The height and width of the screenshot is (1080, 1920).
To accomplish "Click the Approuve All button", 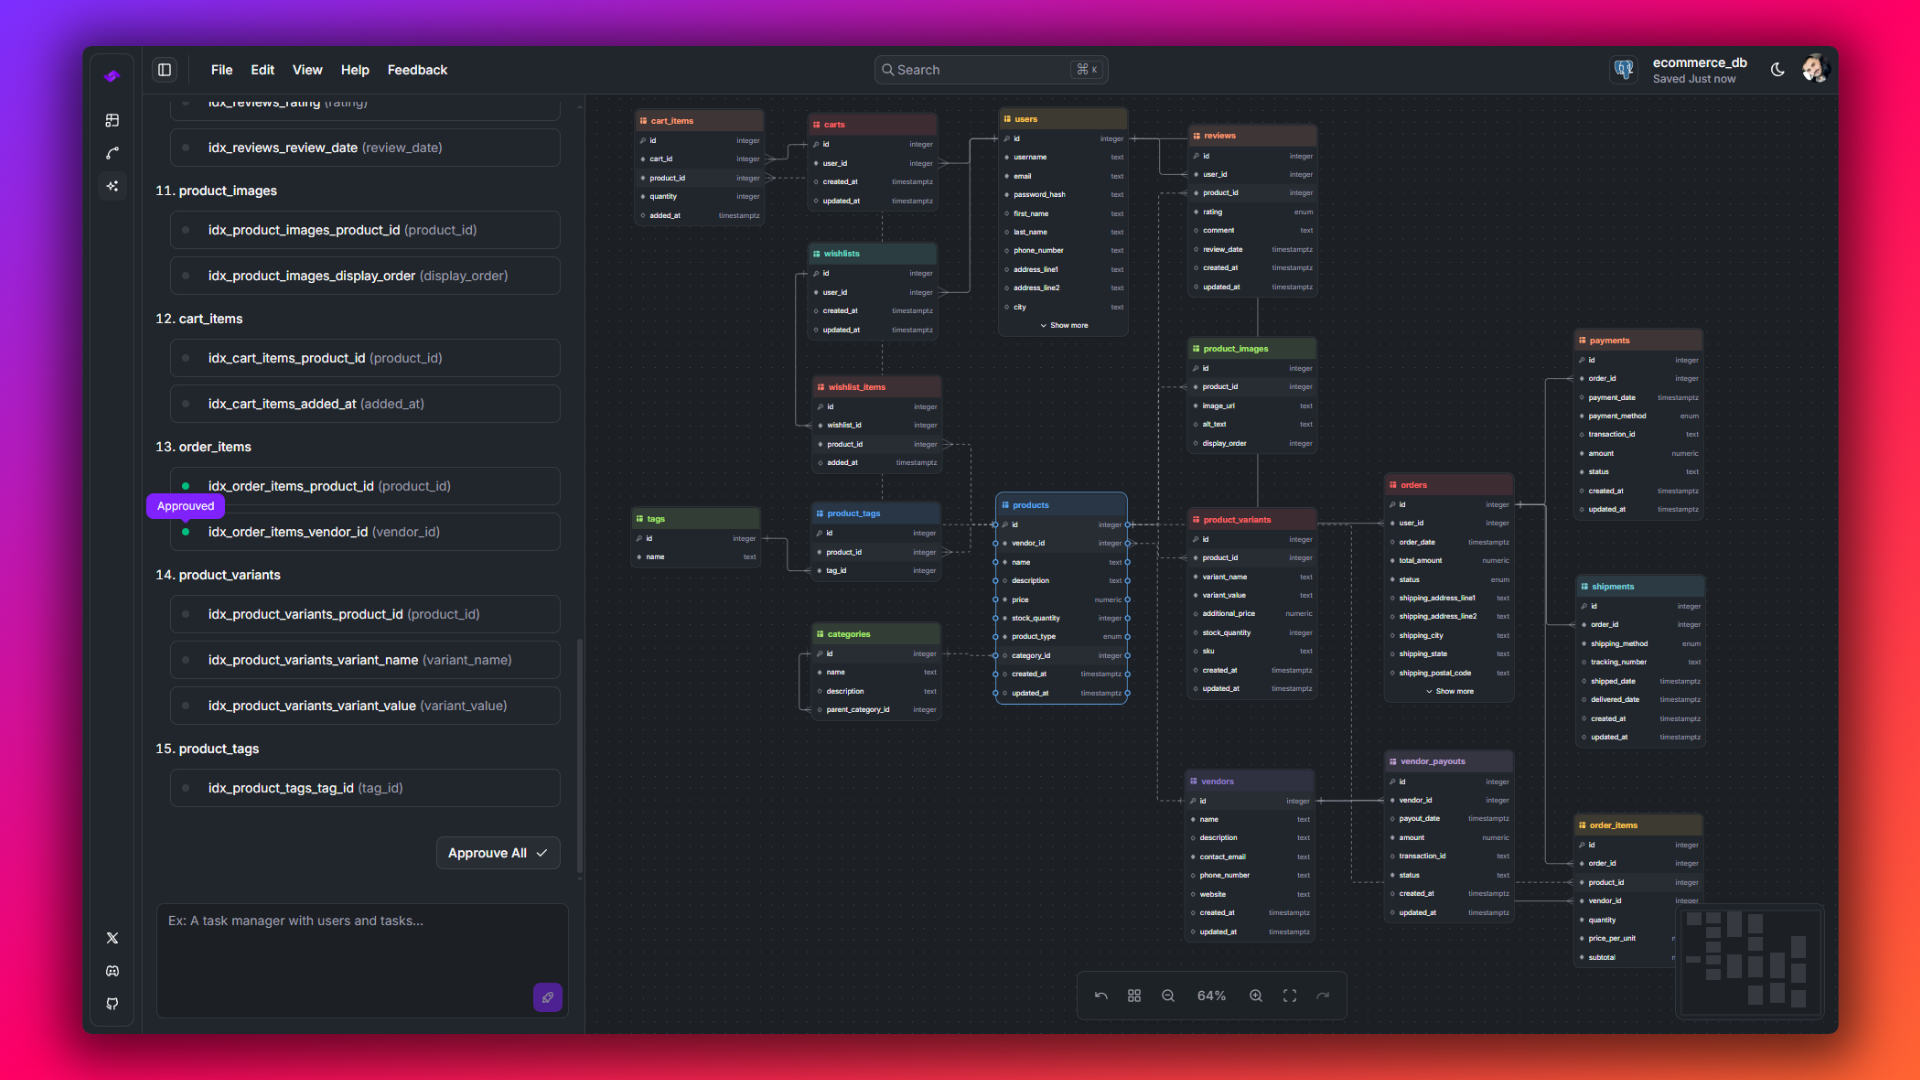I will [x=497, y=853].
